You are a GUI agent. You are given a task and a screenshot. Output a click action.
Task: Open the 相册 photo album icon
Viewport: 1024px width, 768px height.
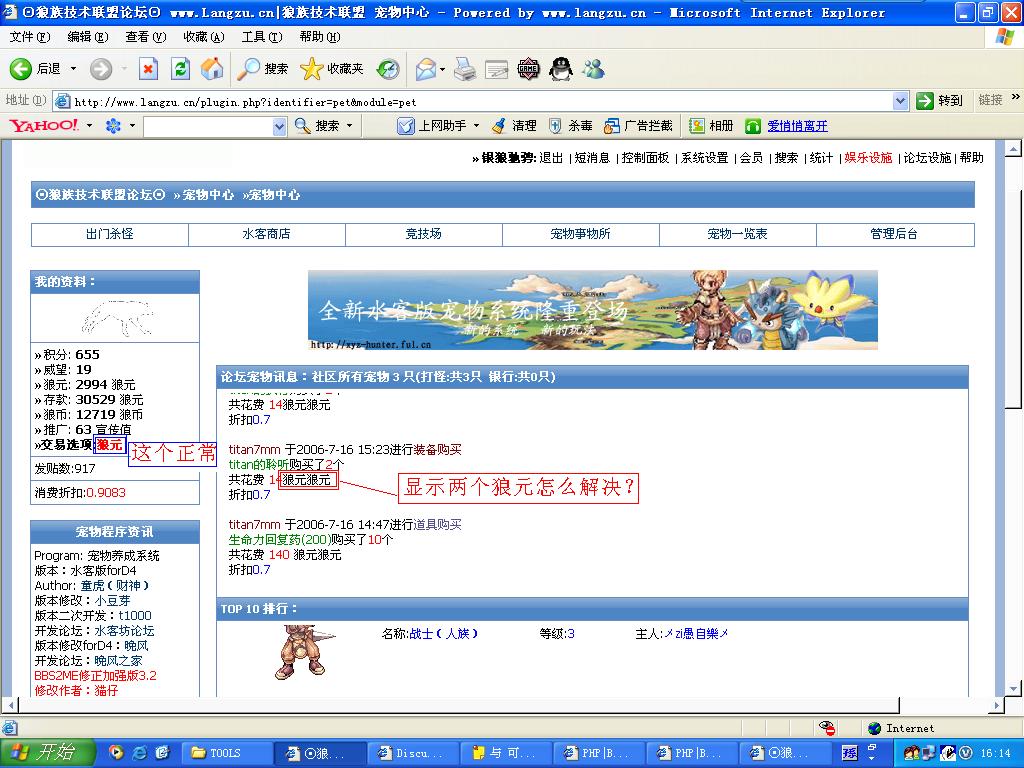pos(697,126)
